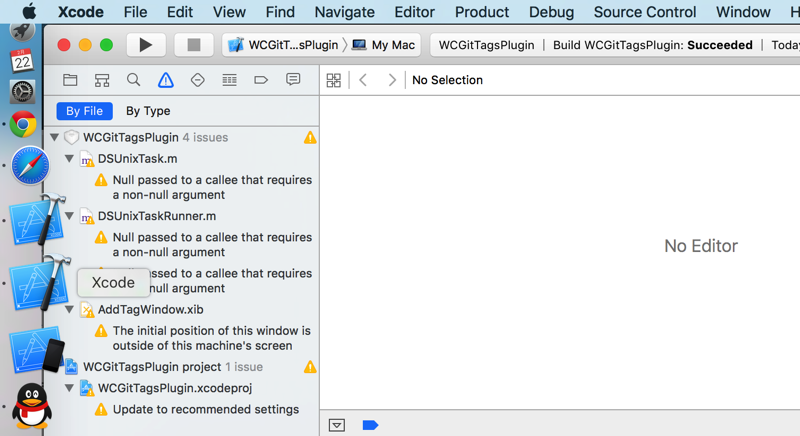Screen dimensions: 800x436
Task: Open the Breakpoint navigator icon
Action: 261,80
